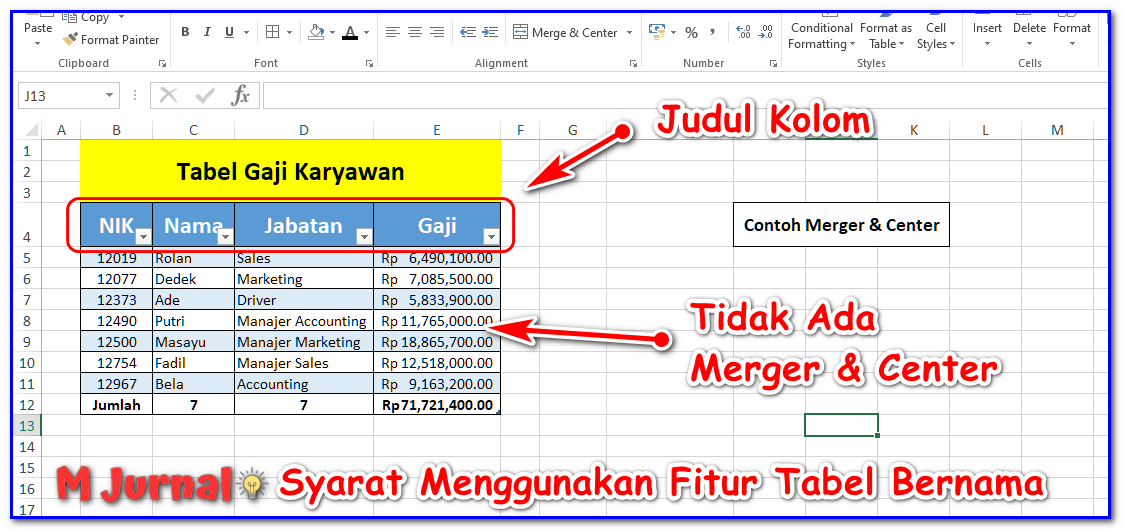The width and height of the screenshot is (1122, 530).
Task: Apply Comma Style format
Action: (x=712, y=32)
